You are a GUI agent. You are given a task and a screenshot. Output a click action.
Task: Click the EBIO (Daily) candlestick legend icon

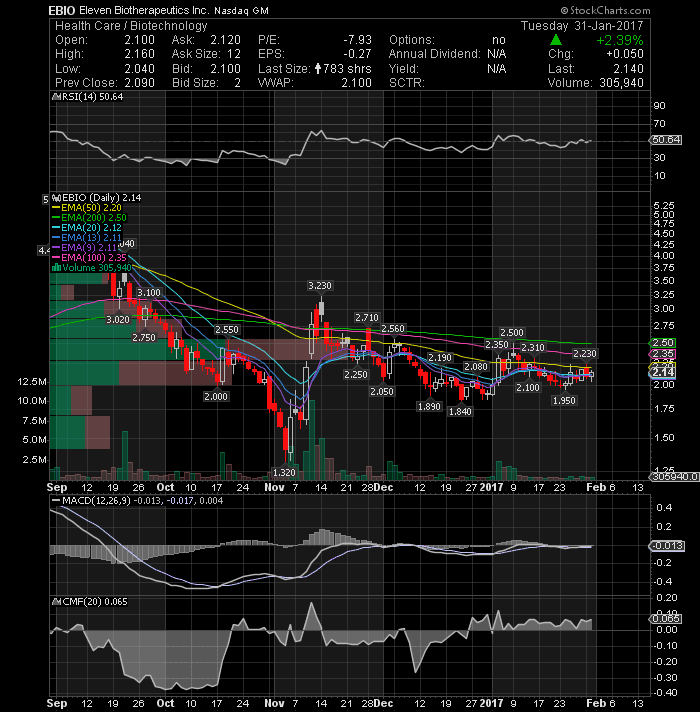(56, 198)
